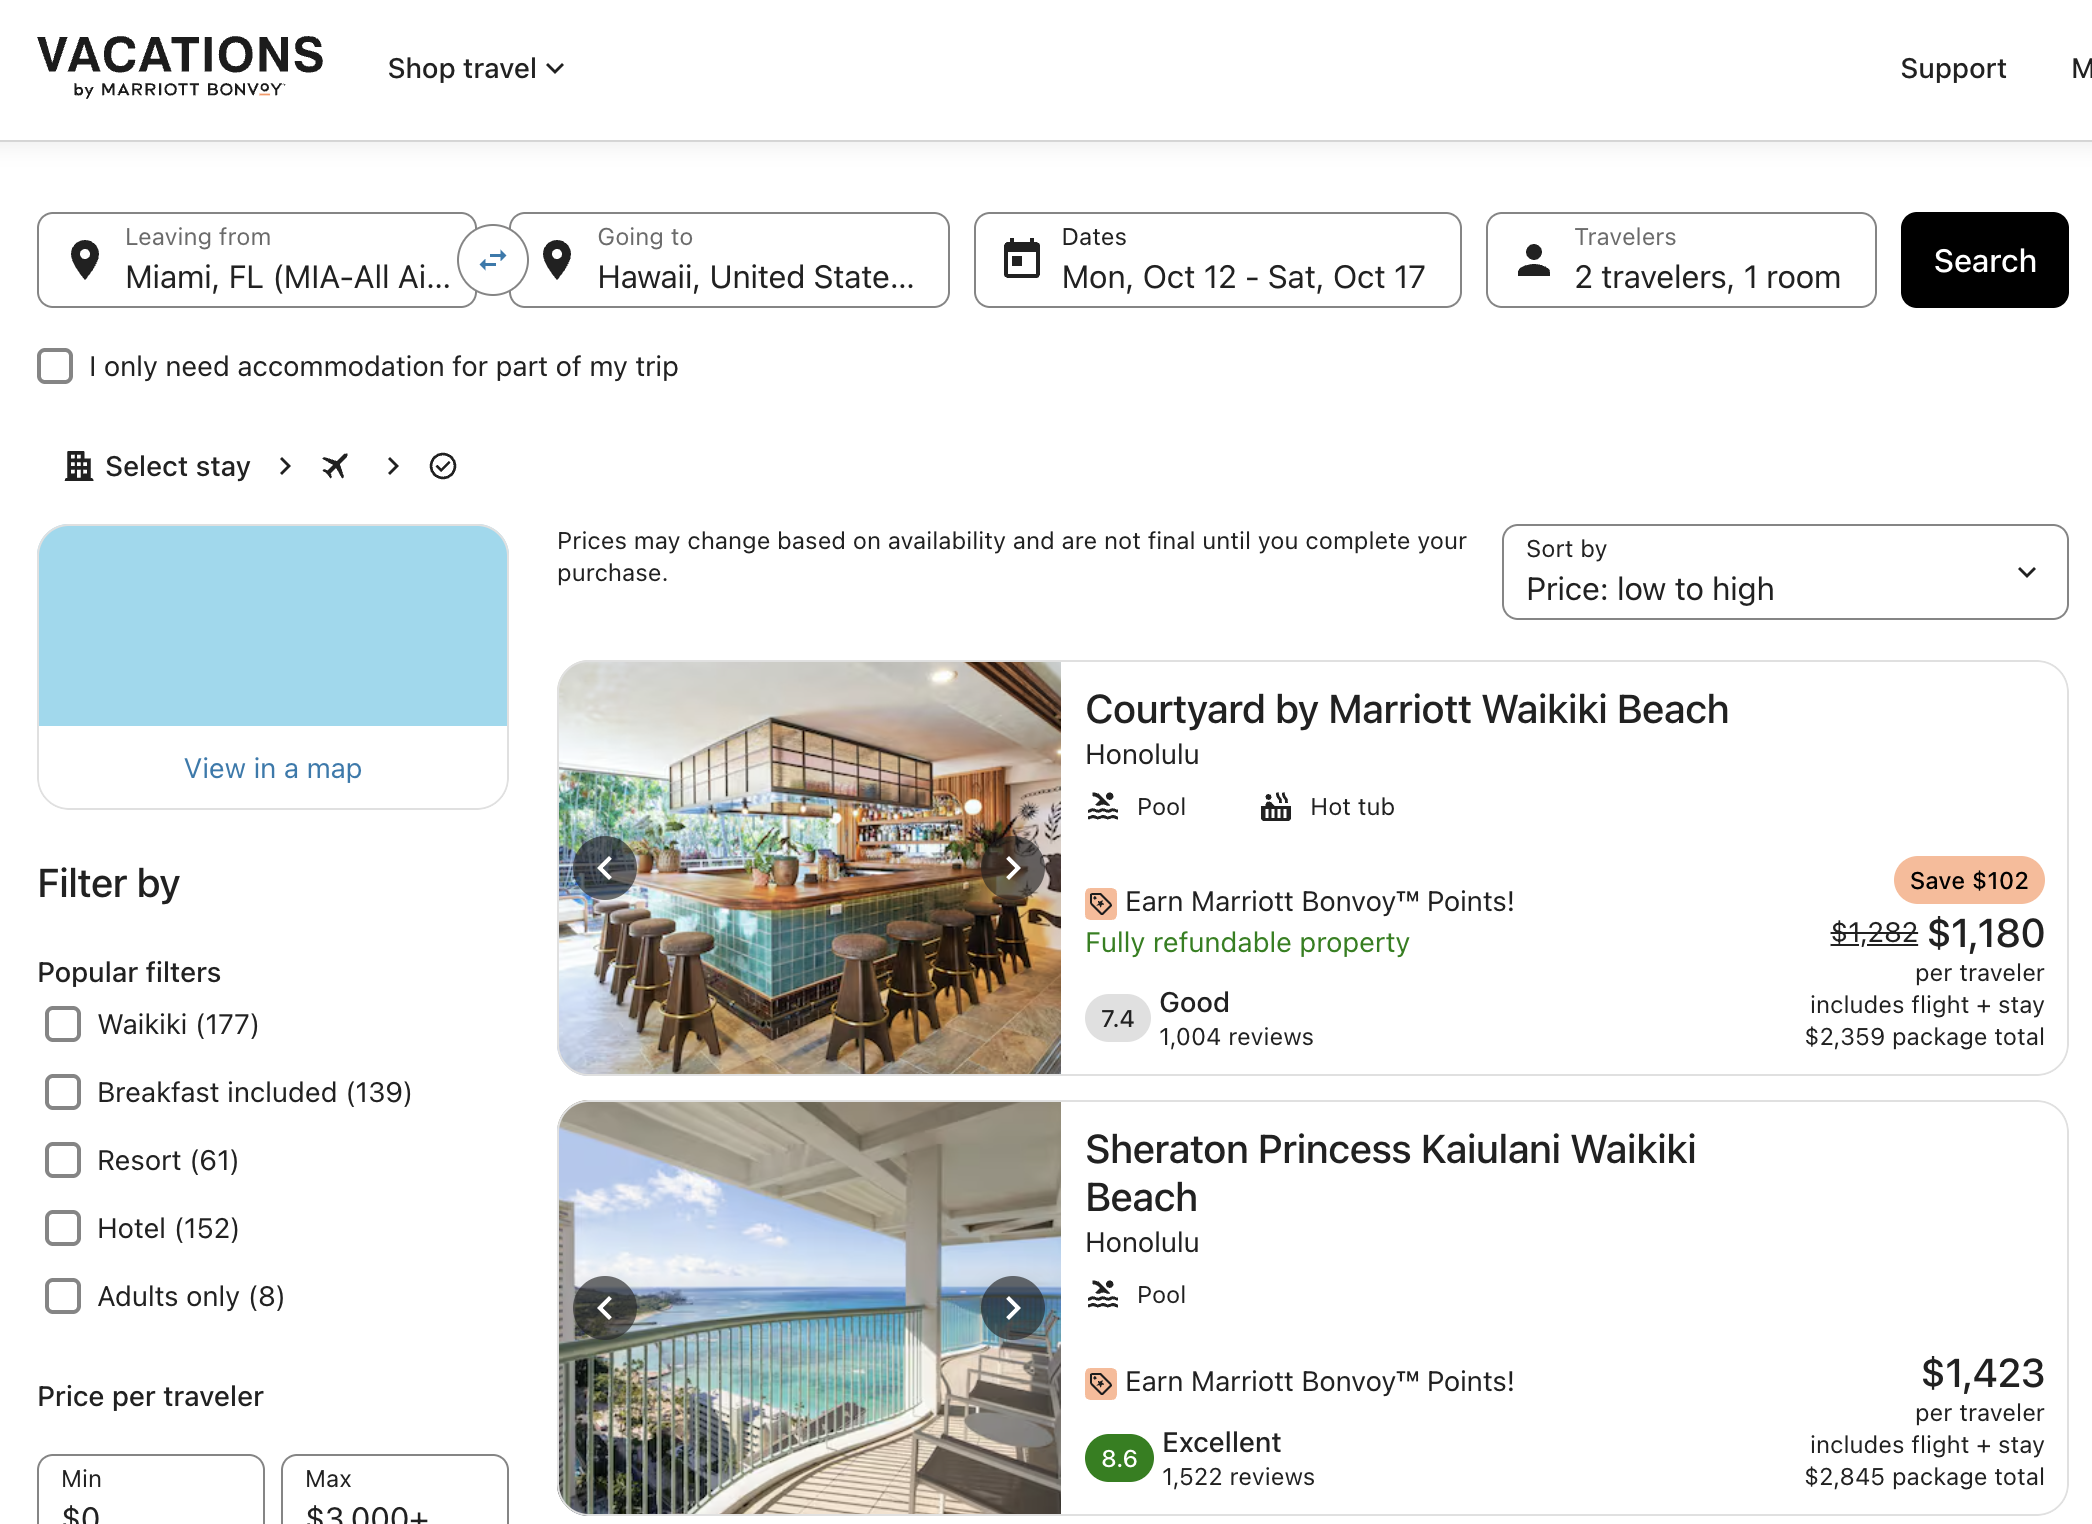Click the Pool icon on Sheraton listing
This screenshot has width=2092, height=1524.
pyautogui.click(x=1103, y=1294)
